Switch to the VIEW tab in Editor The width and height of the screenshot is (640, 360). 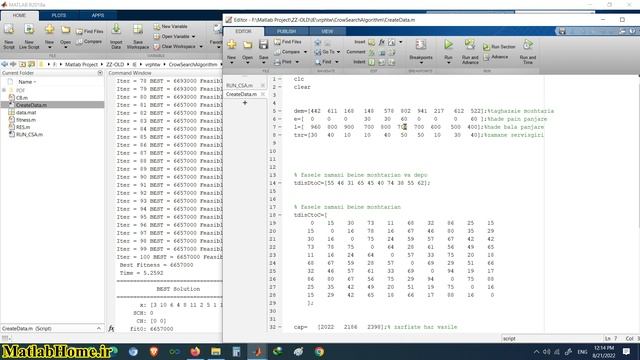tap(327, 31)
